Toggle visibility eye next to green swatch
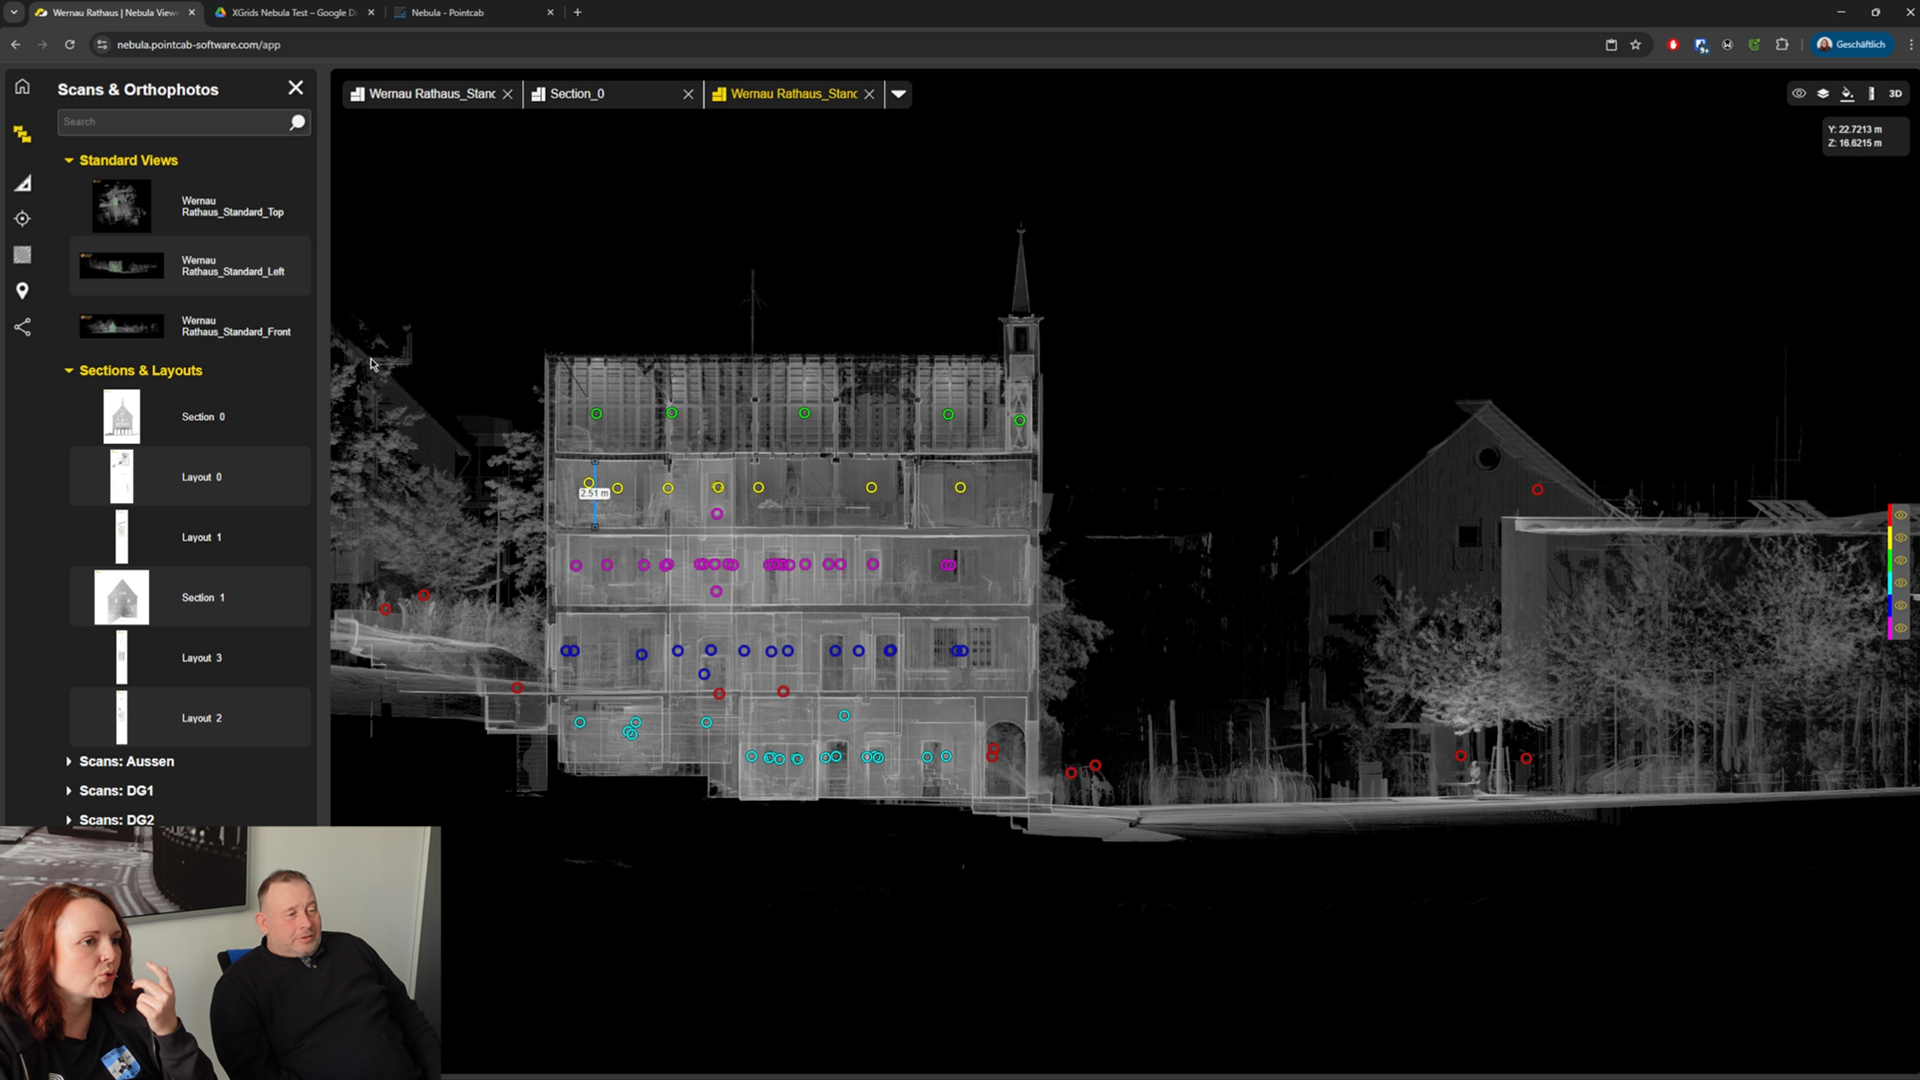This screenshot has height=1080, width=1920. coord(1901,560)
